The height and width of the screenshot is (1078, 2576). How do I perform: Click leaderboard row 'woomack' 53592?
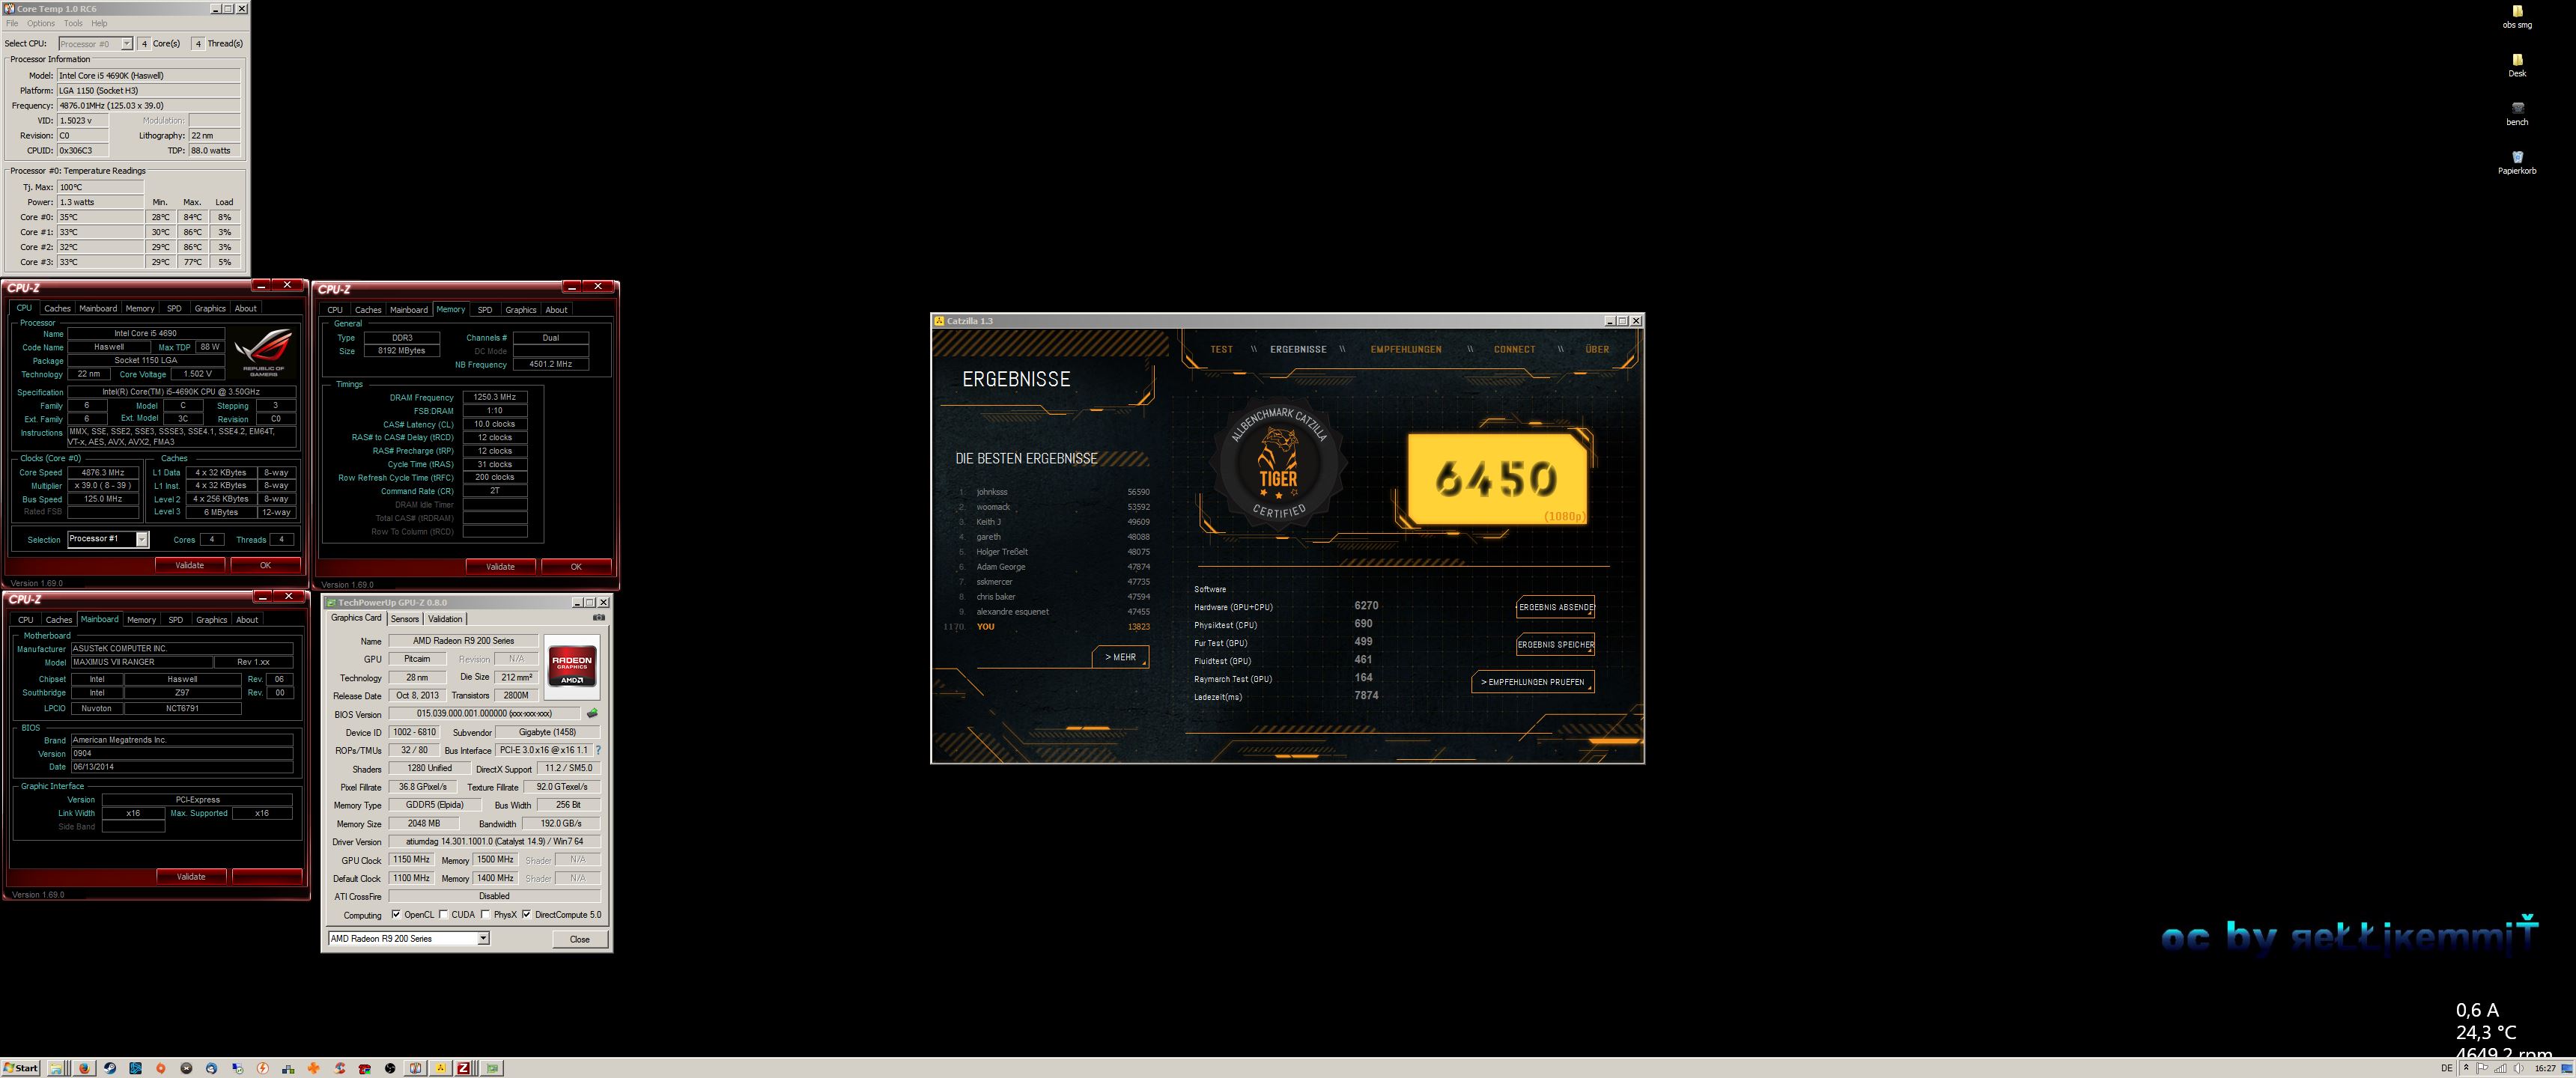coord(1054,507)
